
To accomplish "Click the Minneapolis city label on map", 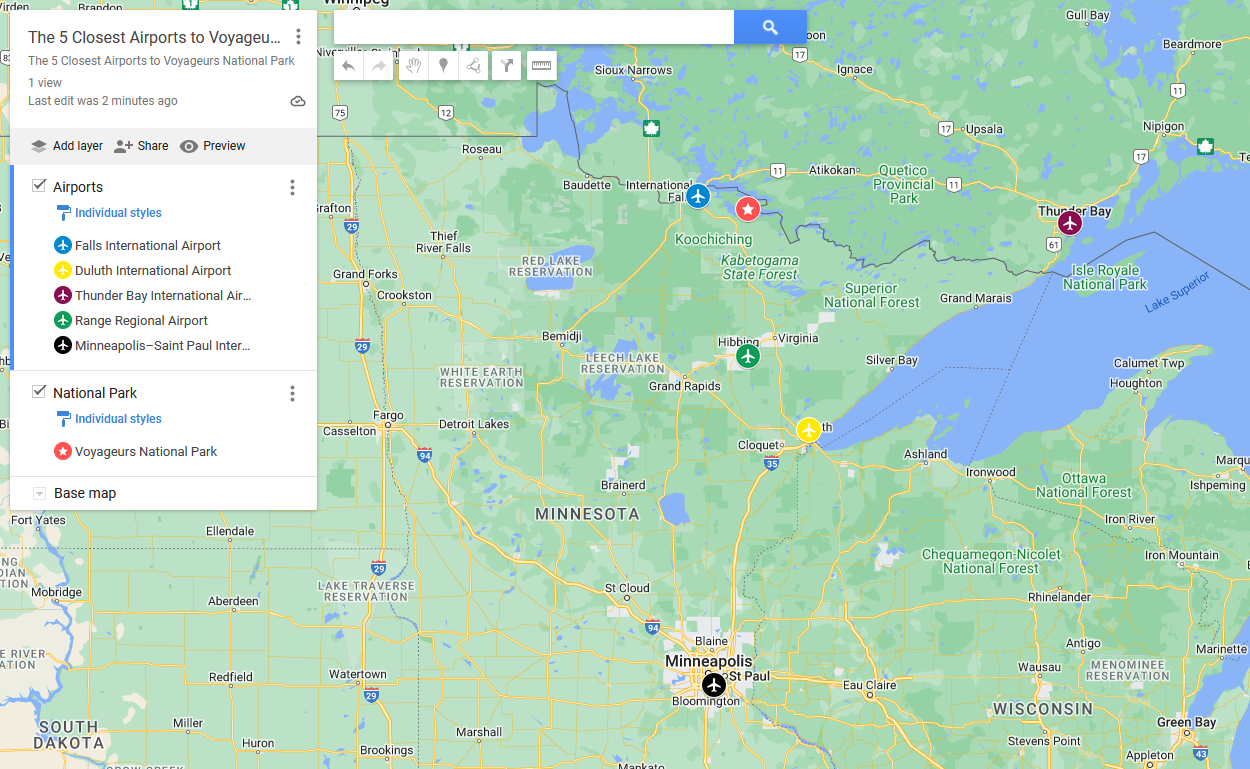I will pos(708,662).
